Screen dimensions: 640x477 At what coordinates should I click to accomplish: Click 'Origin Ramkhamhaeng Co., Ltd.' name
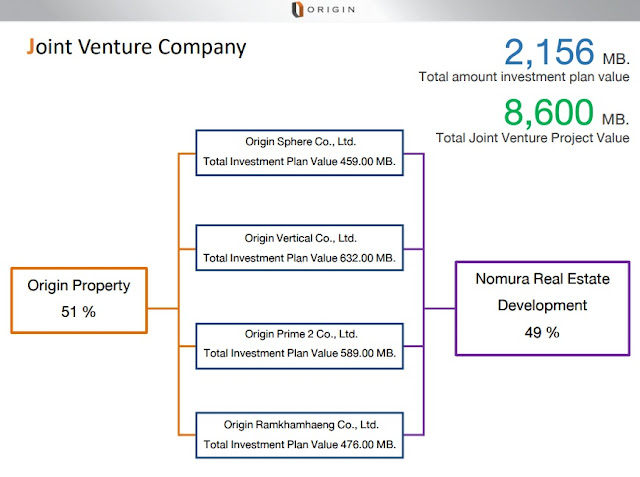(x=301, y=425)
